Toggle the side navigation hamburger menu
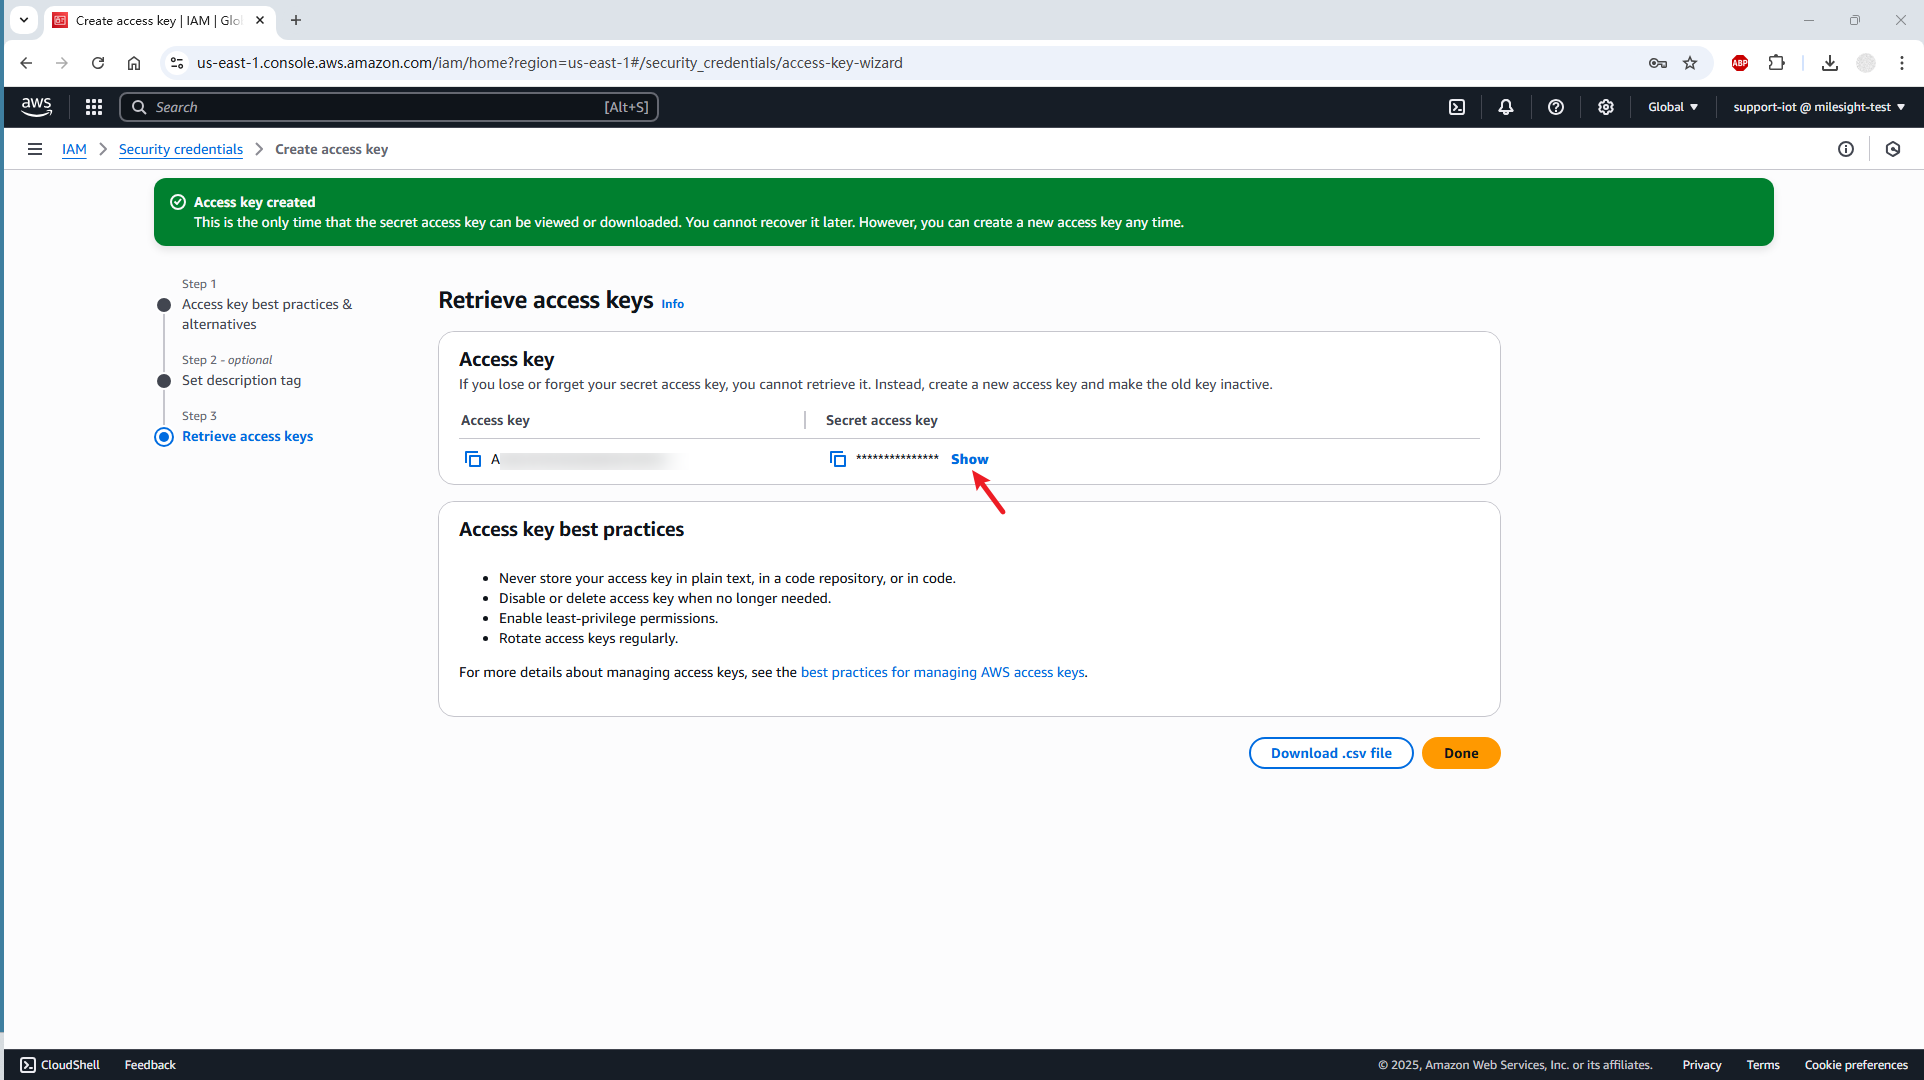This screenshot has width=1924, height=1080. point(35,149)
